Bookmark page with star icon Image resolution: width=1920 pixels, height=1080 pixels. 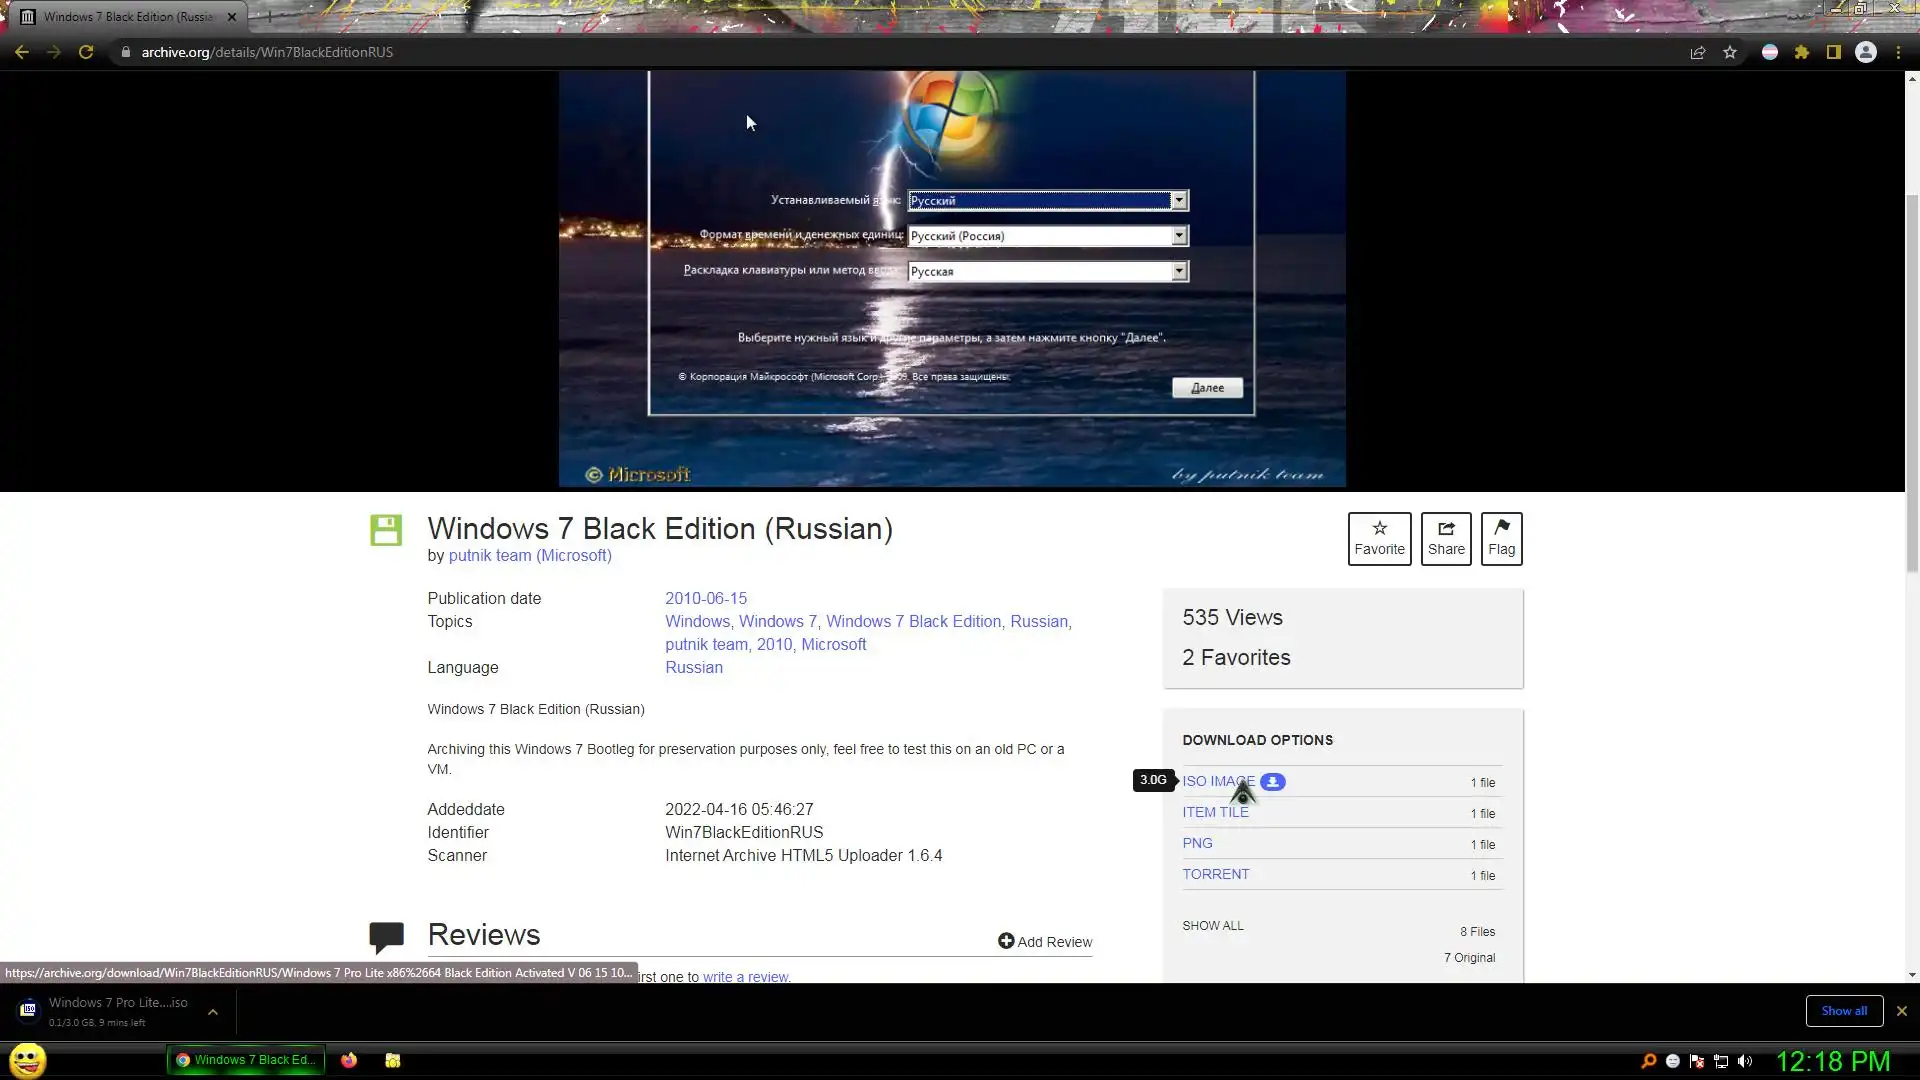click(1730, 53)
